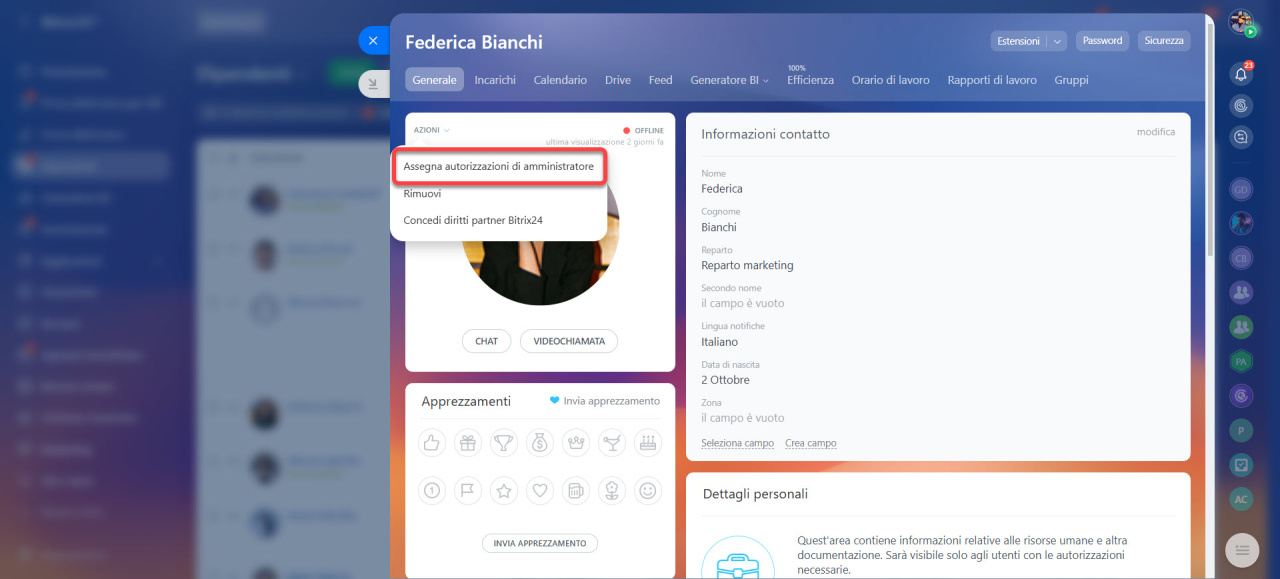Select Assegna autorizzazioni di amministratore
1280x579 pixels.
coord(499,167)
